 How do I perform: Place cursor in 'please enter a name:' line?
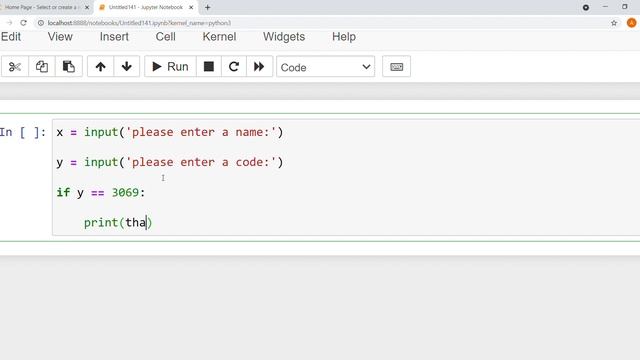tap(169, 132)
